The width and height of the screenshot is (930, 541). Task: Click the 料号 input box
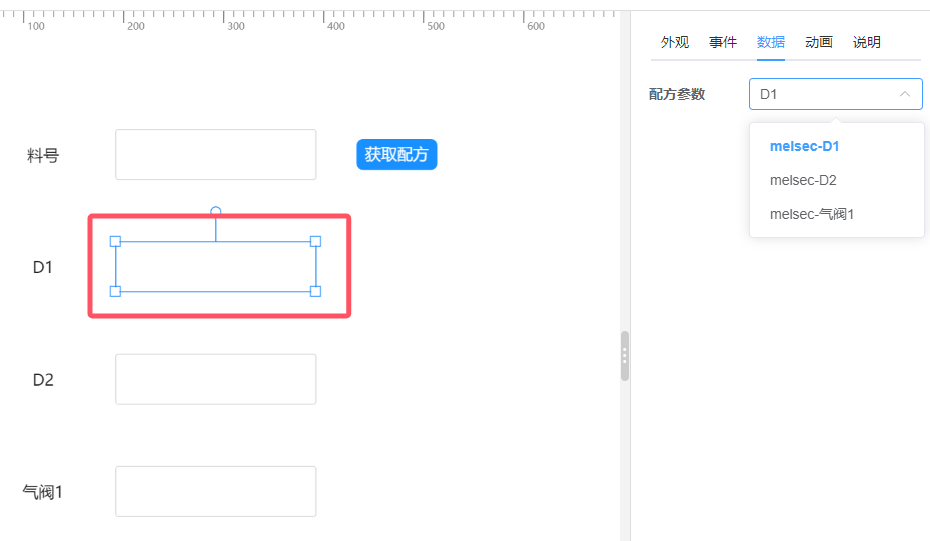click(x=216, y=154)
